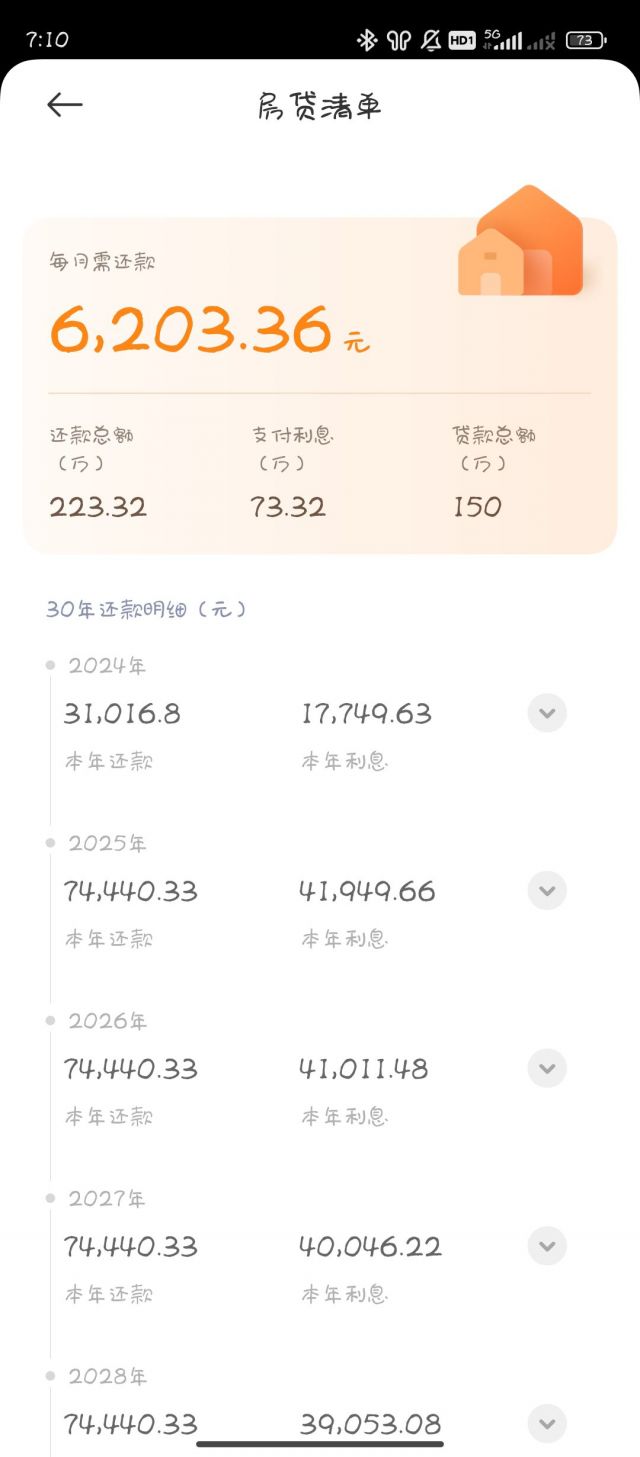Screen dimensions: 640x1457
Task: Expand the 2027年 repayment details
Action: [x=547, y=1246]
